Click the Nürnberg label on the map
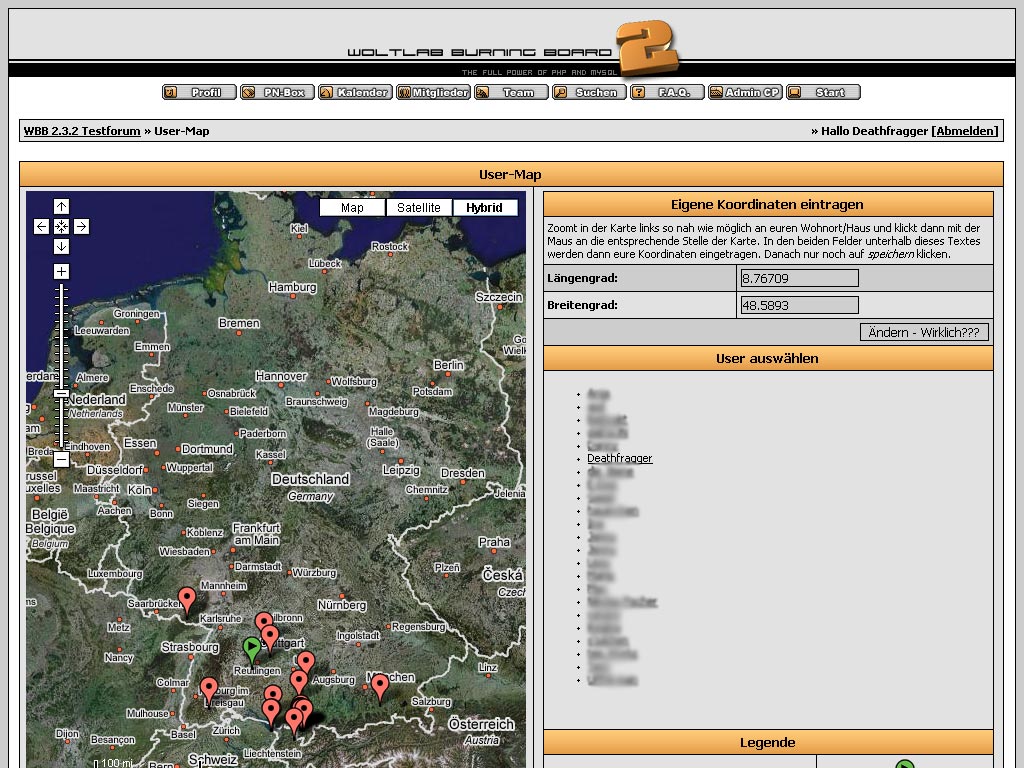The width and height of the screenshot is (1024, 768). (342, 605)
